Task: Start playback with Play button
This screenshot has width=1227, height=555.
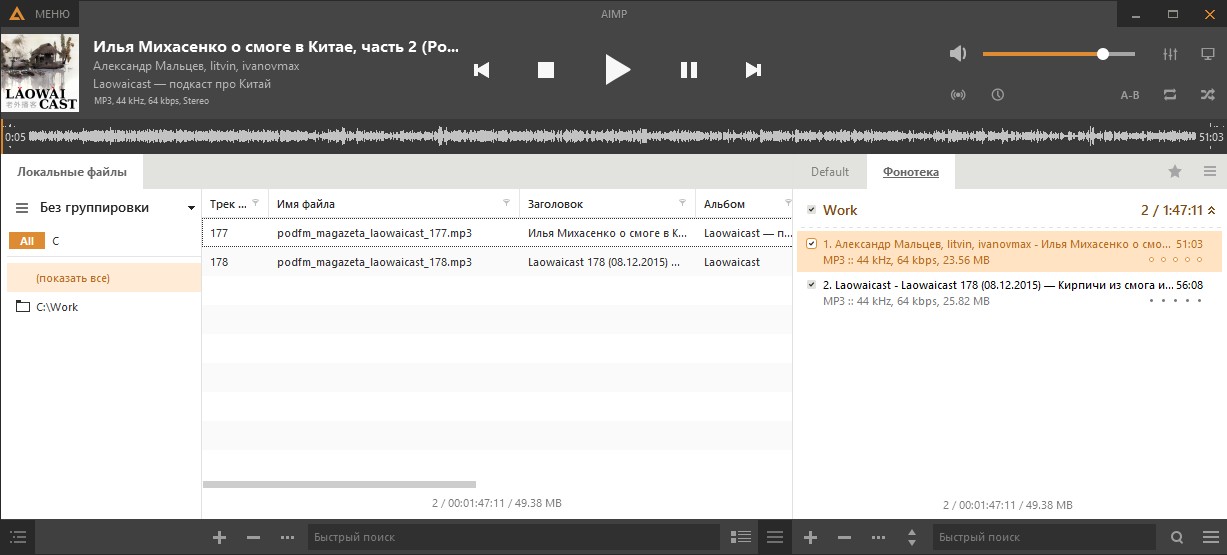Action: (618, 69)
